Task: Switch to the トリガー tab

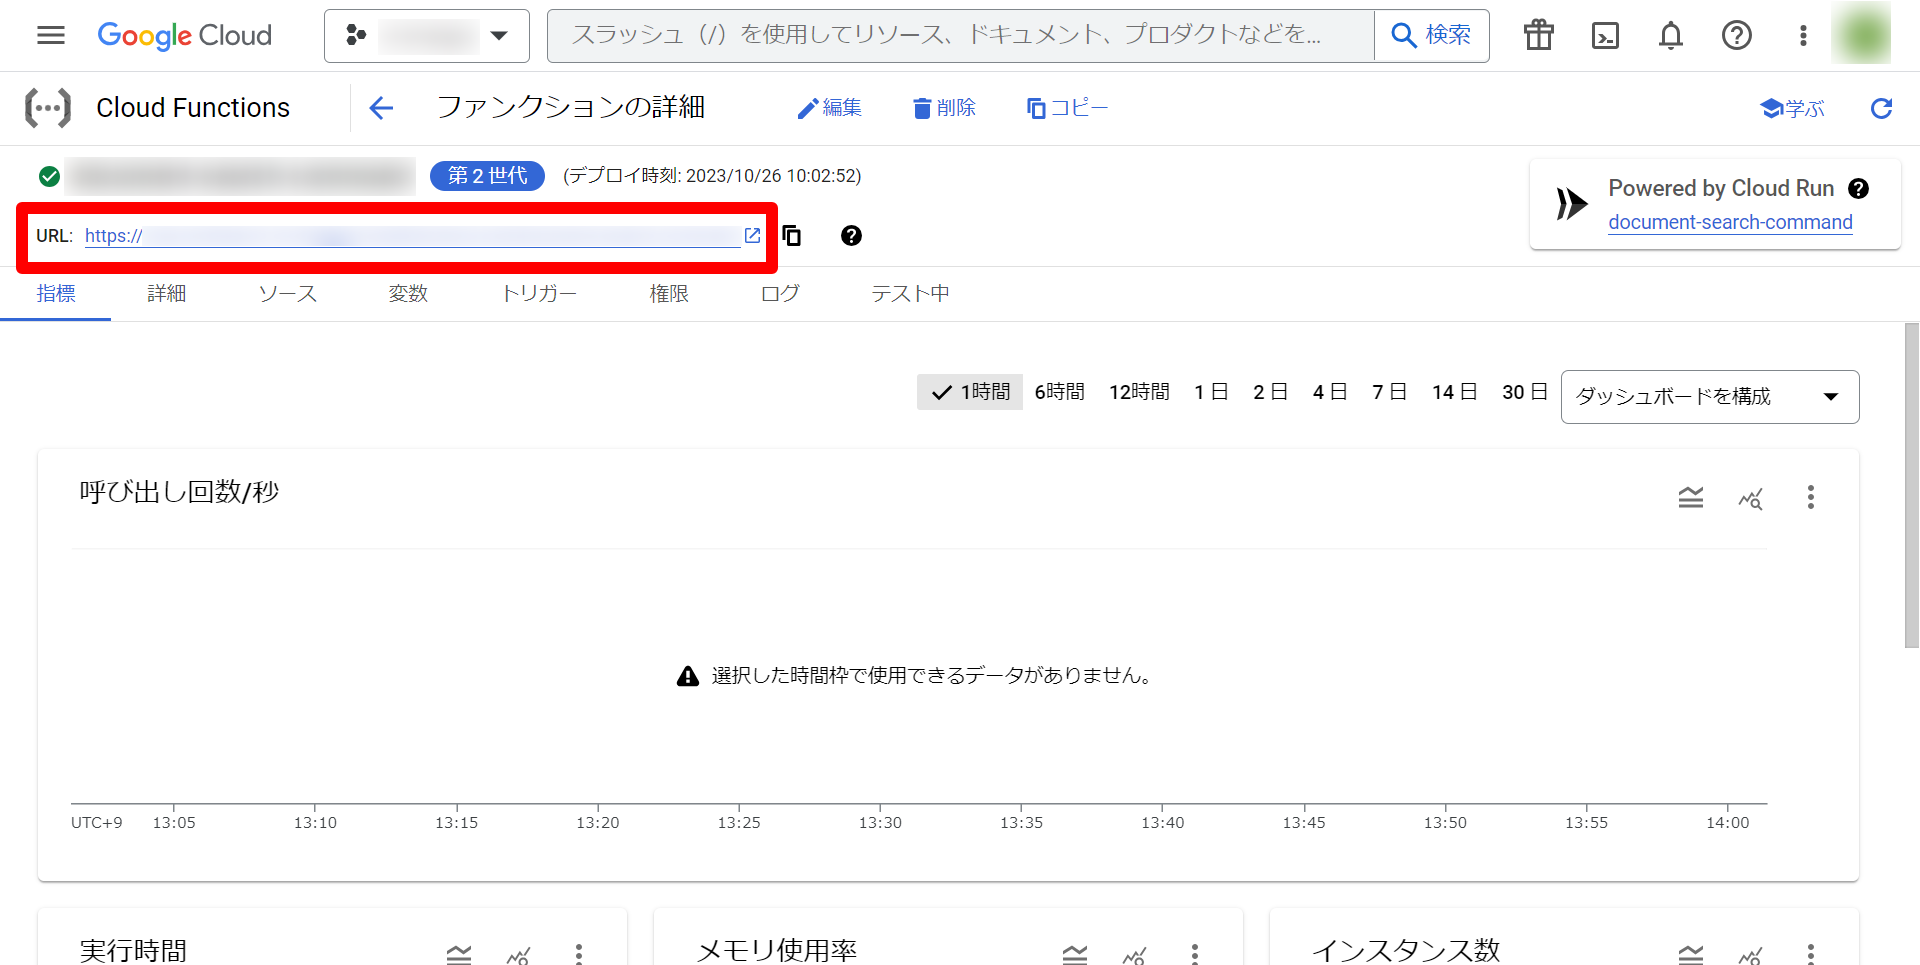Action: coord(539,293)
